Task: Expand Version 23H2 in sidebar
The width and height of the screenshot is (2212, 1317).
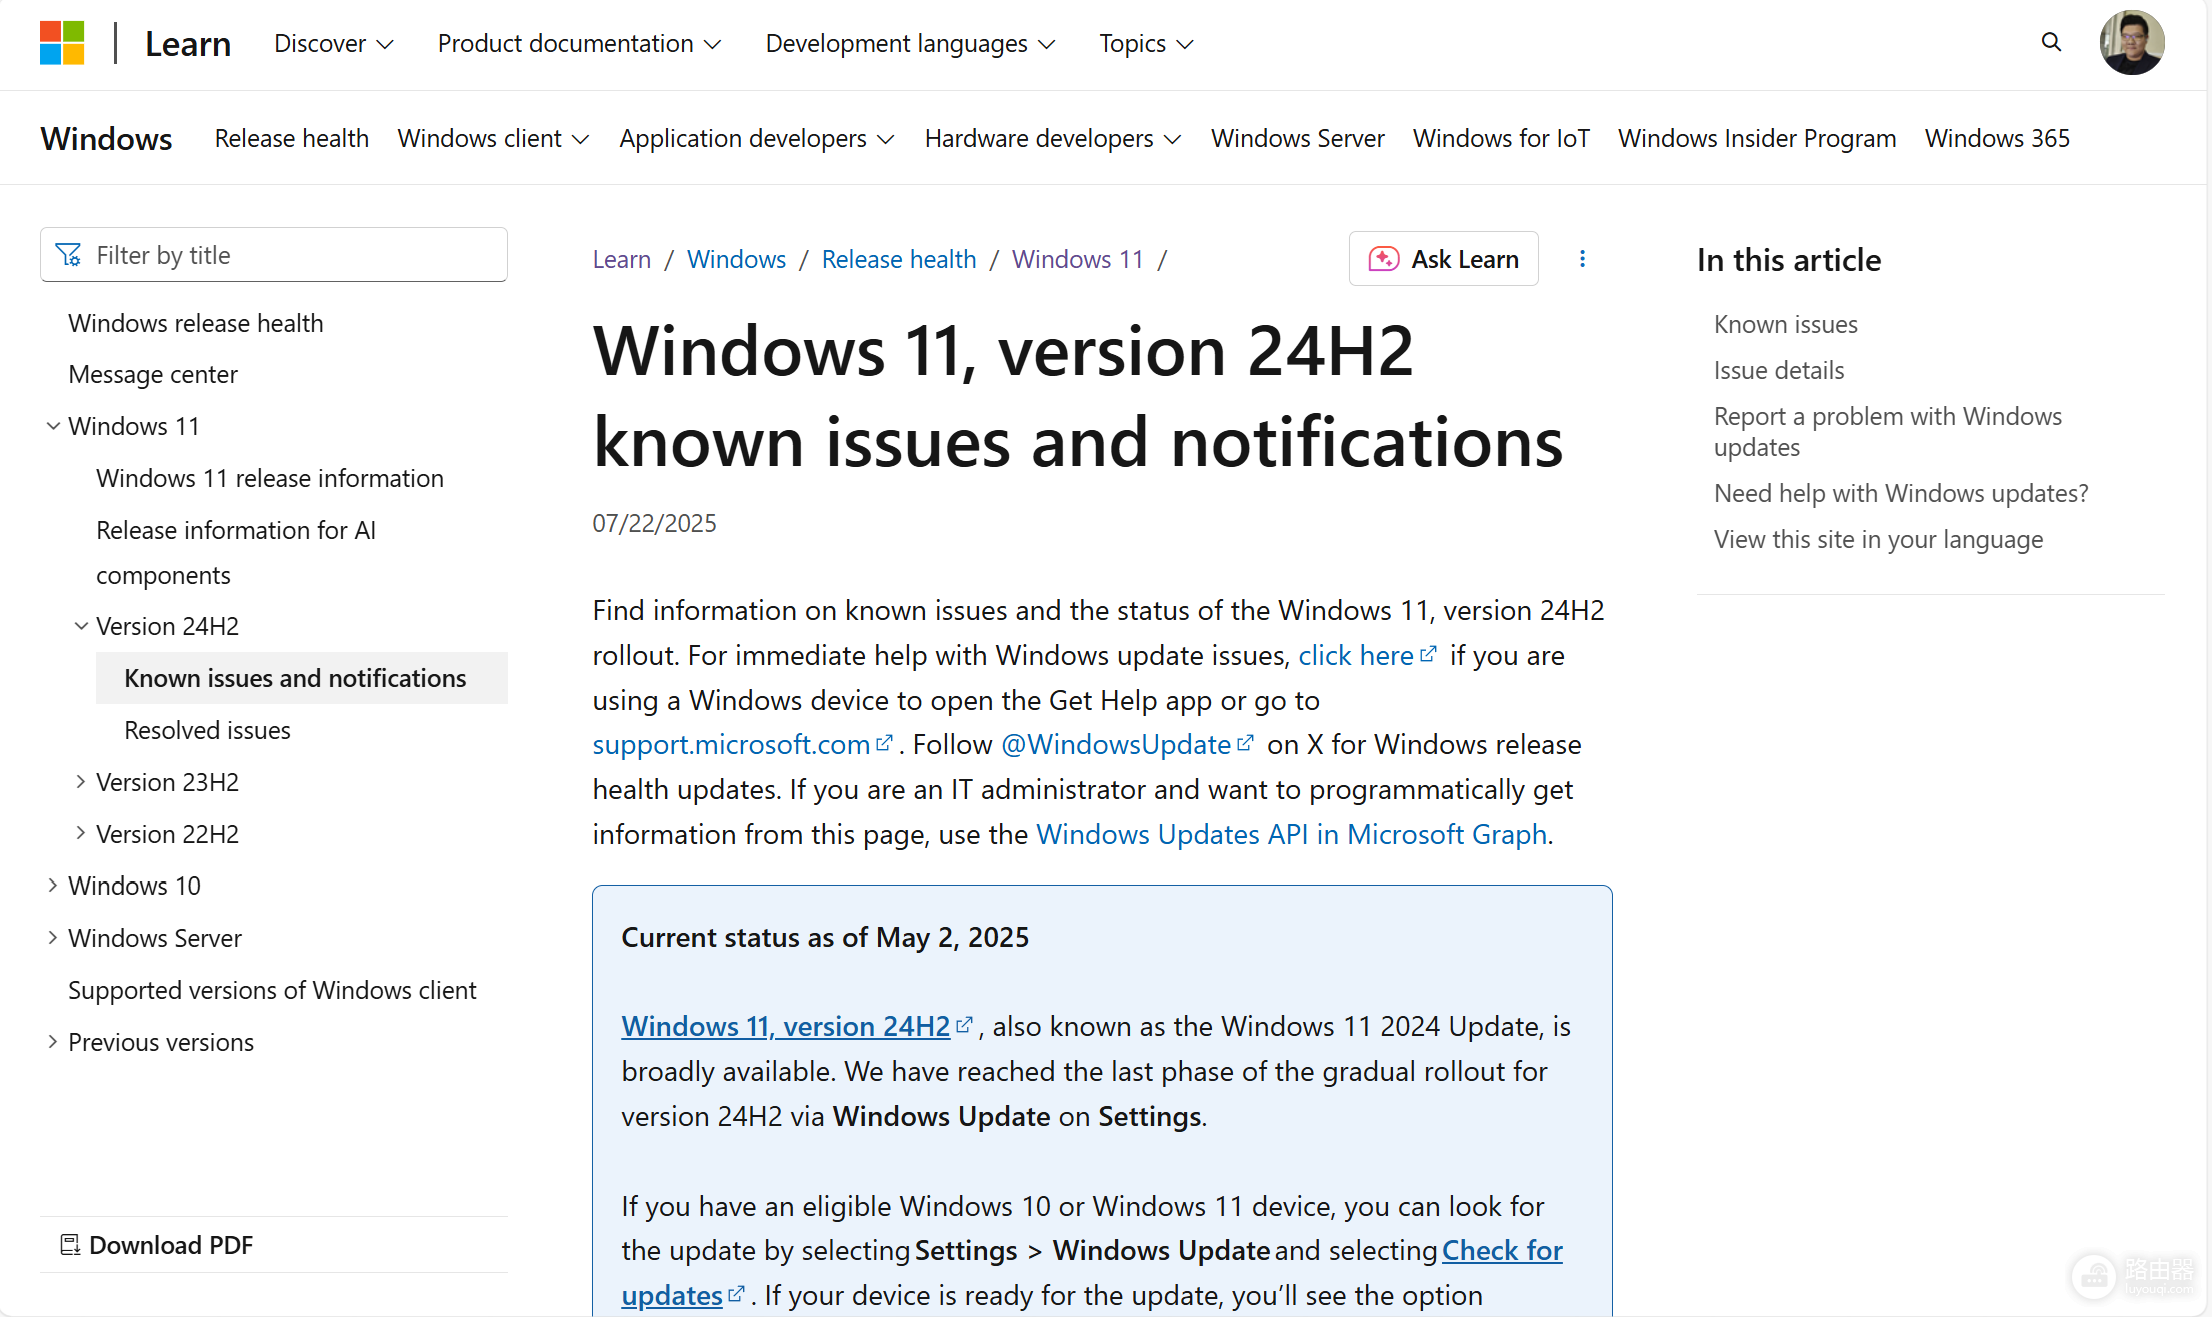Action: [x=81, y=782]
